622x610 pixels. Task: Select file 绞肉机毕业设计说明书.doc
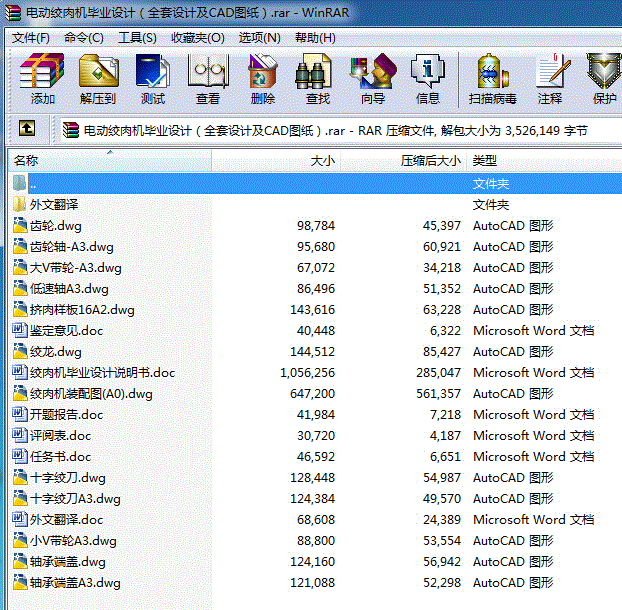point(102,373)
